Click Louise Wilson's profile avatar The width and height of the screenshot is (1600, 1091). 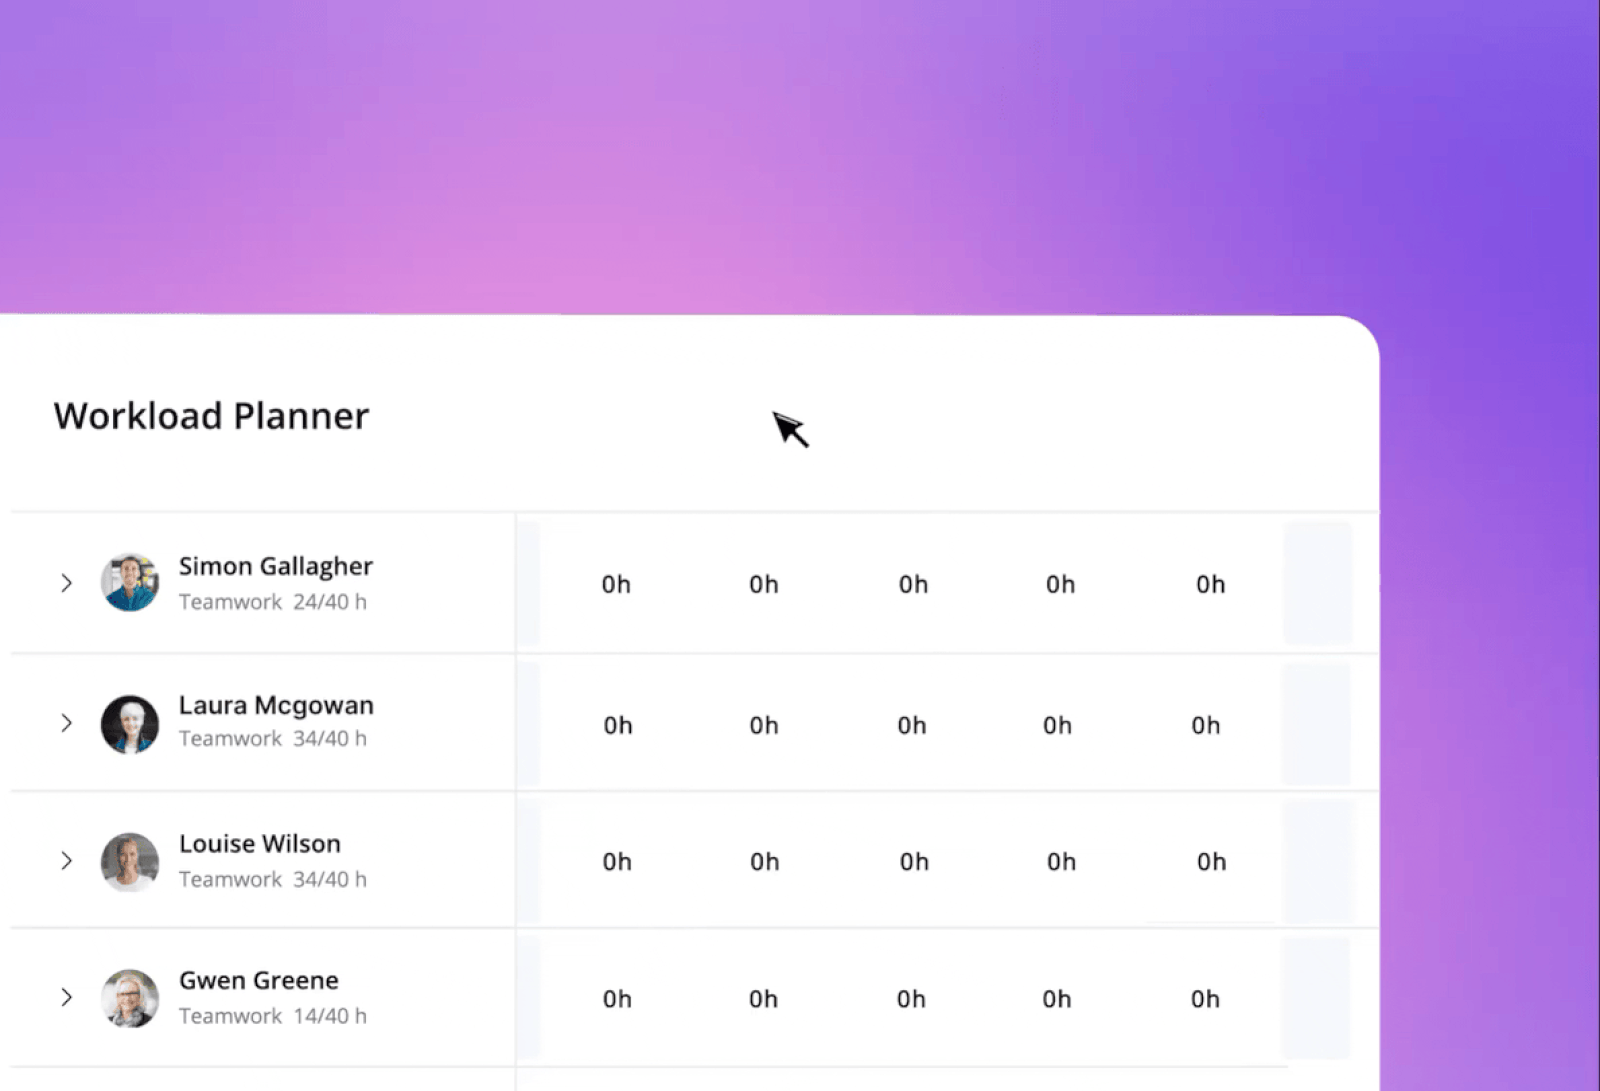(130, 861)
